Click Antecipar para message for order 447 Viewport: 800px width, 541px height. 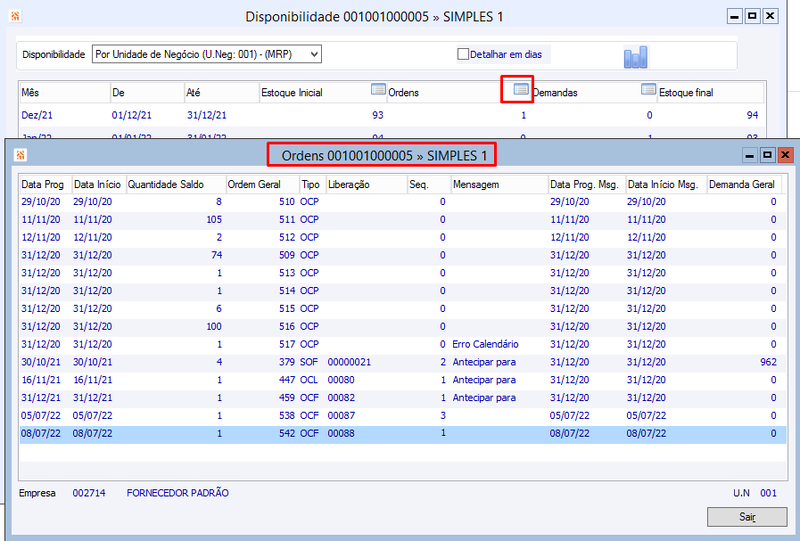tap(484, 380)
